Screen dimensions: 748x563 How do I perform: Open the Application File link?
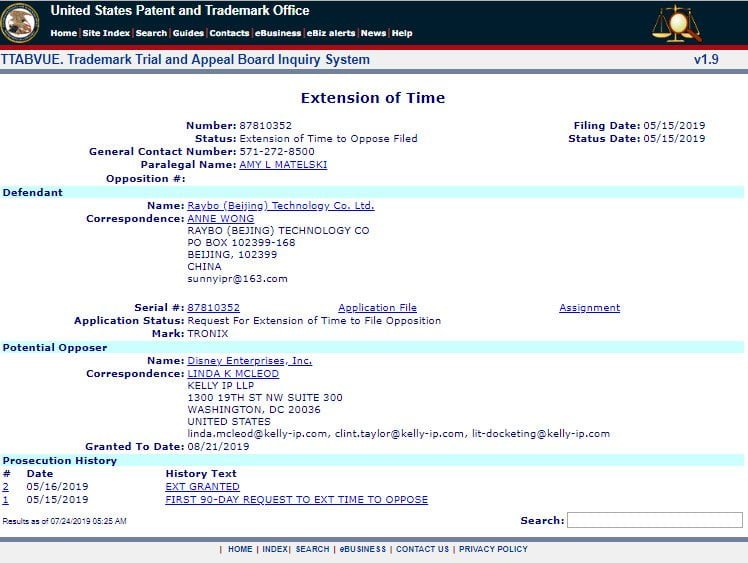point(377,308)
